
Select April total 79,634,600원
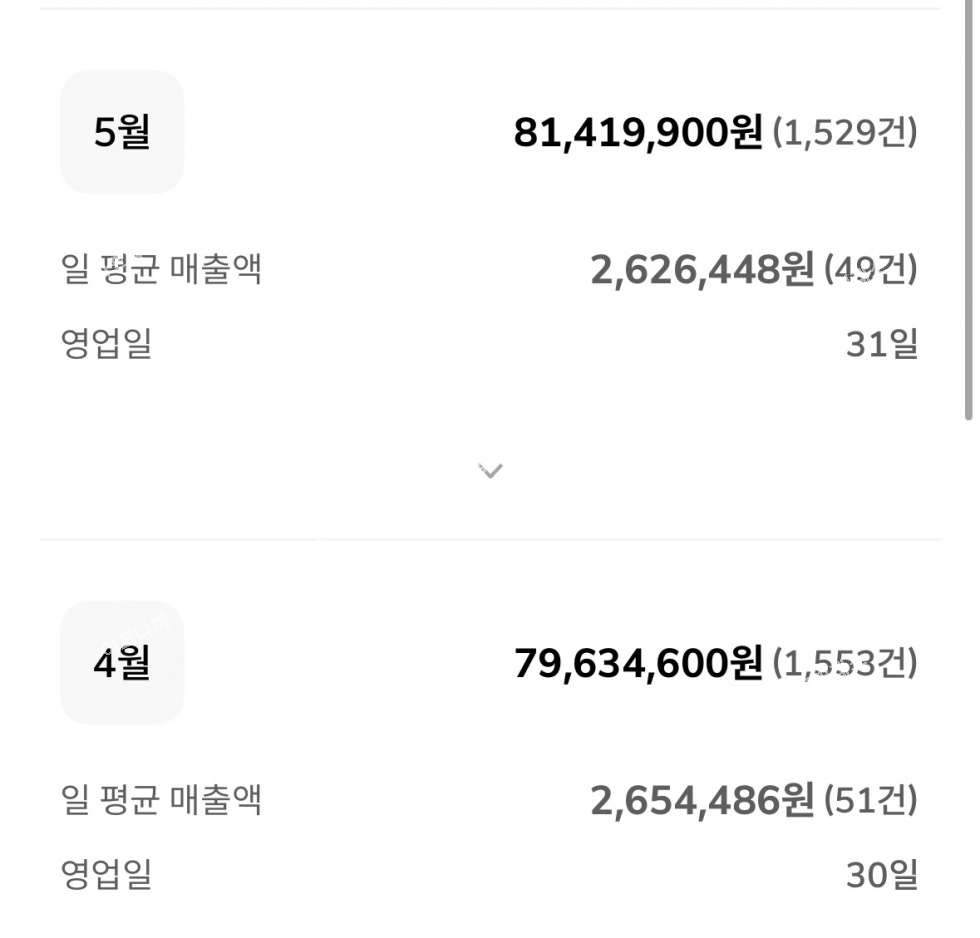coord(638,664)
